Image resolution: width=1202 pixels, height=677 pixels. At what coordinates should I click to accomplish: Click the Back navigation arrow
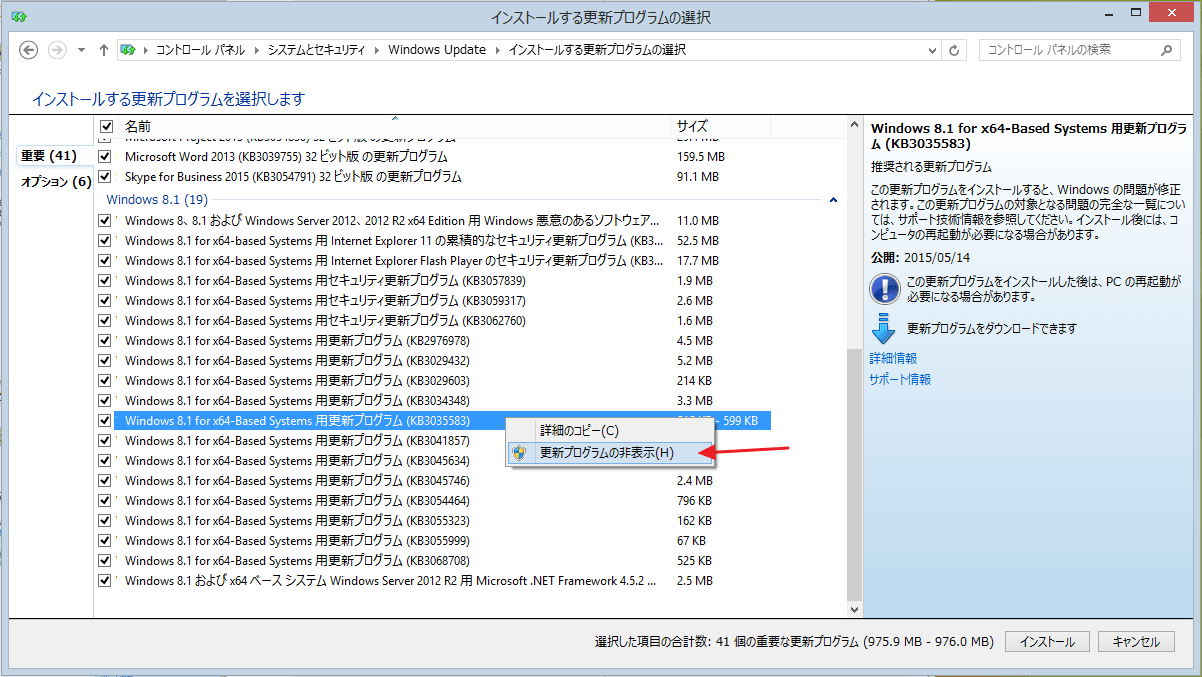29,50
